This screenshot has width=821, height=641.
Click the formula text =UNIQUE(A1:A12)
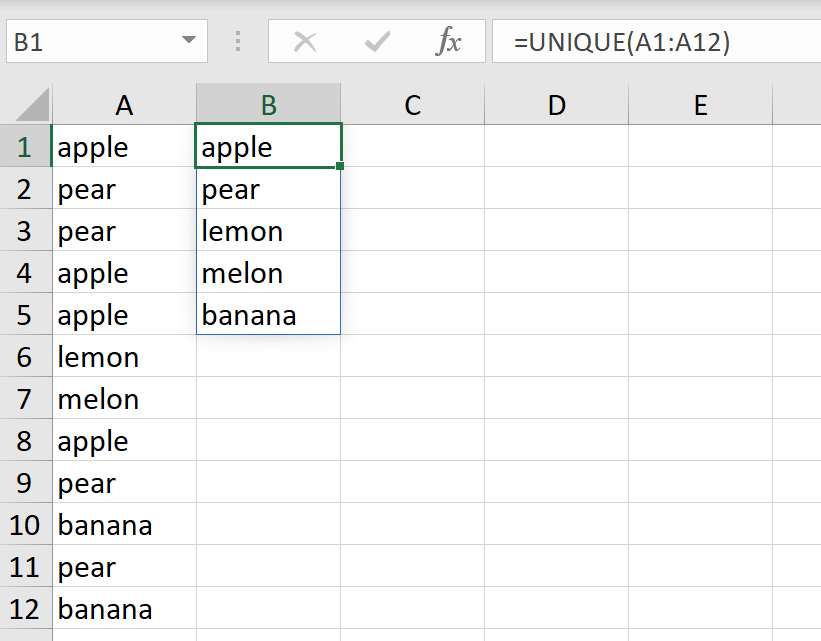[622, 42]
